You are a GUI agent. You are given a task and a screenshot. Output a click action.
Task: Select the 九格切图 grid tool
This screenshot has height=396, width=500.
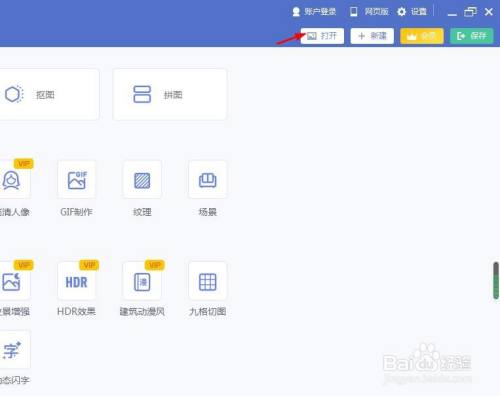(208, 281)
